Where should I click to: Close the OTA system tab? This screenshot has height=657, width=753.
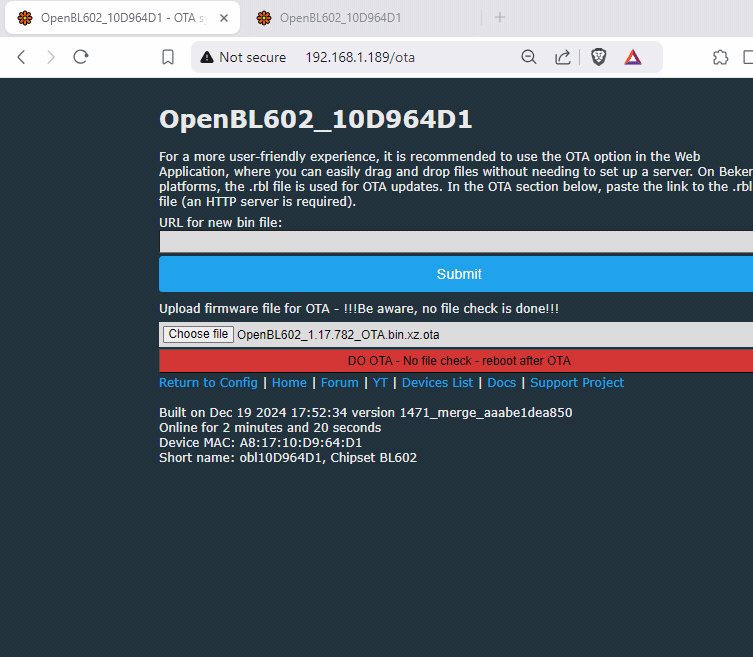pyautogui.click(x=224, y=18)
